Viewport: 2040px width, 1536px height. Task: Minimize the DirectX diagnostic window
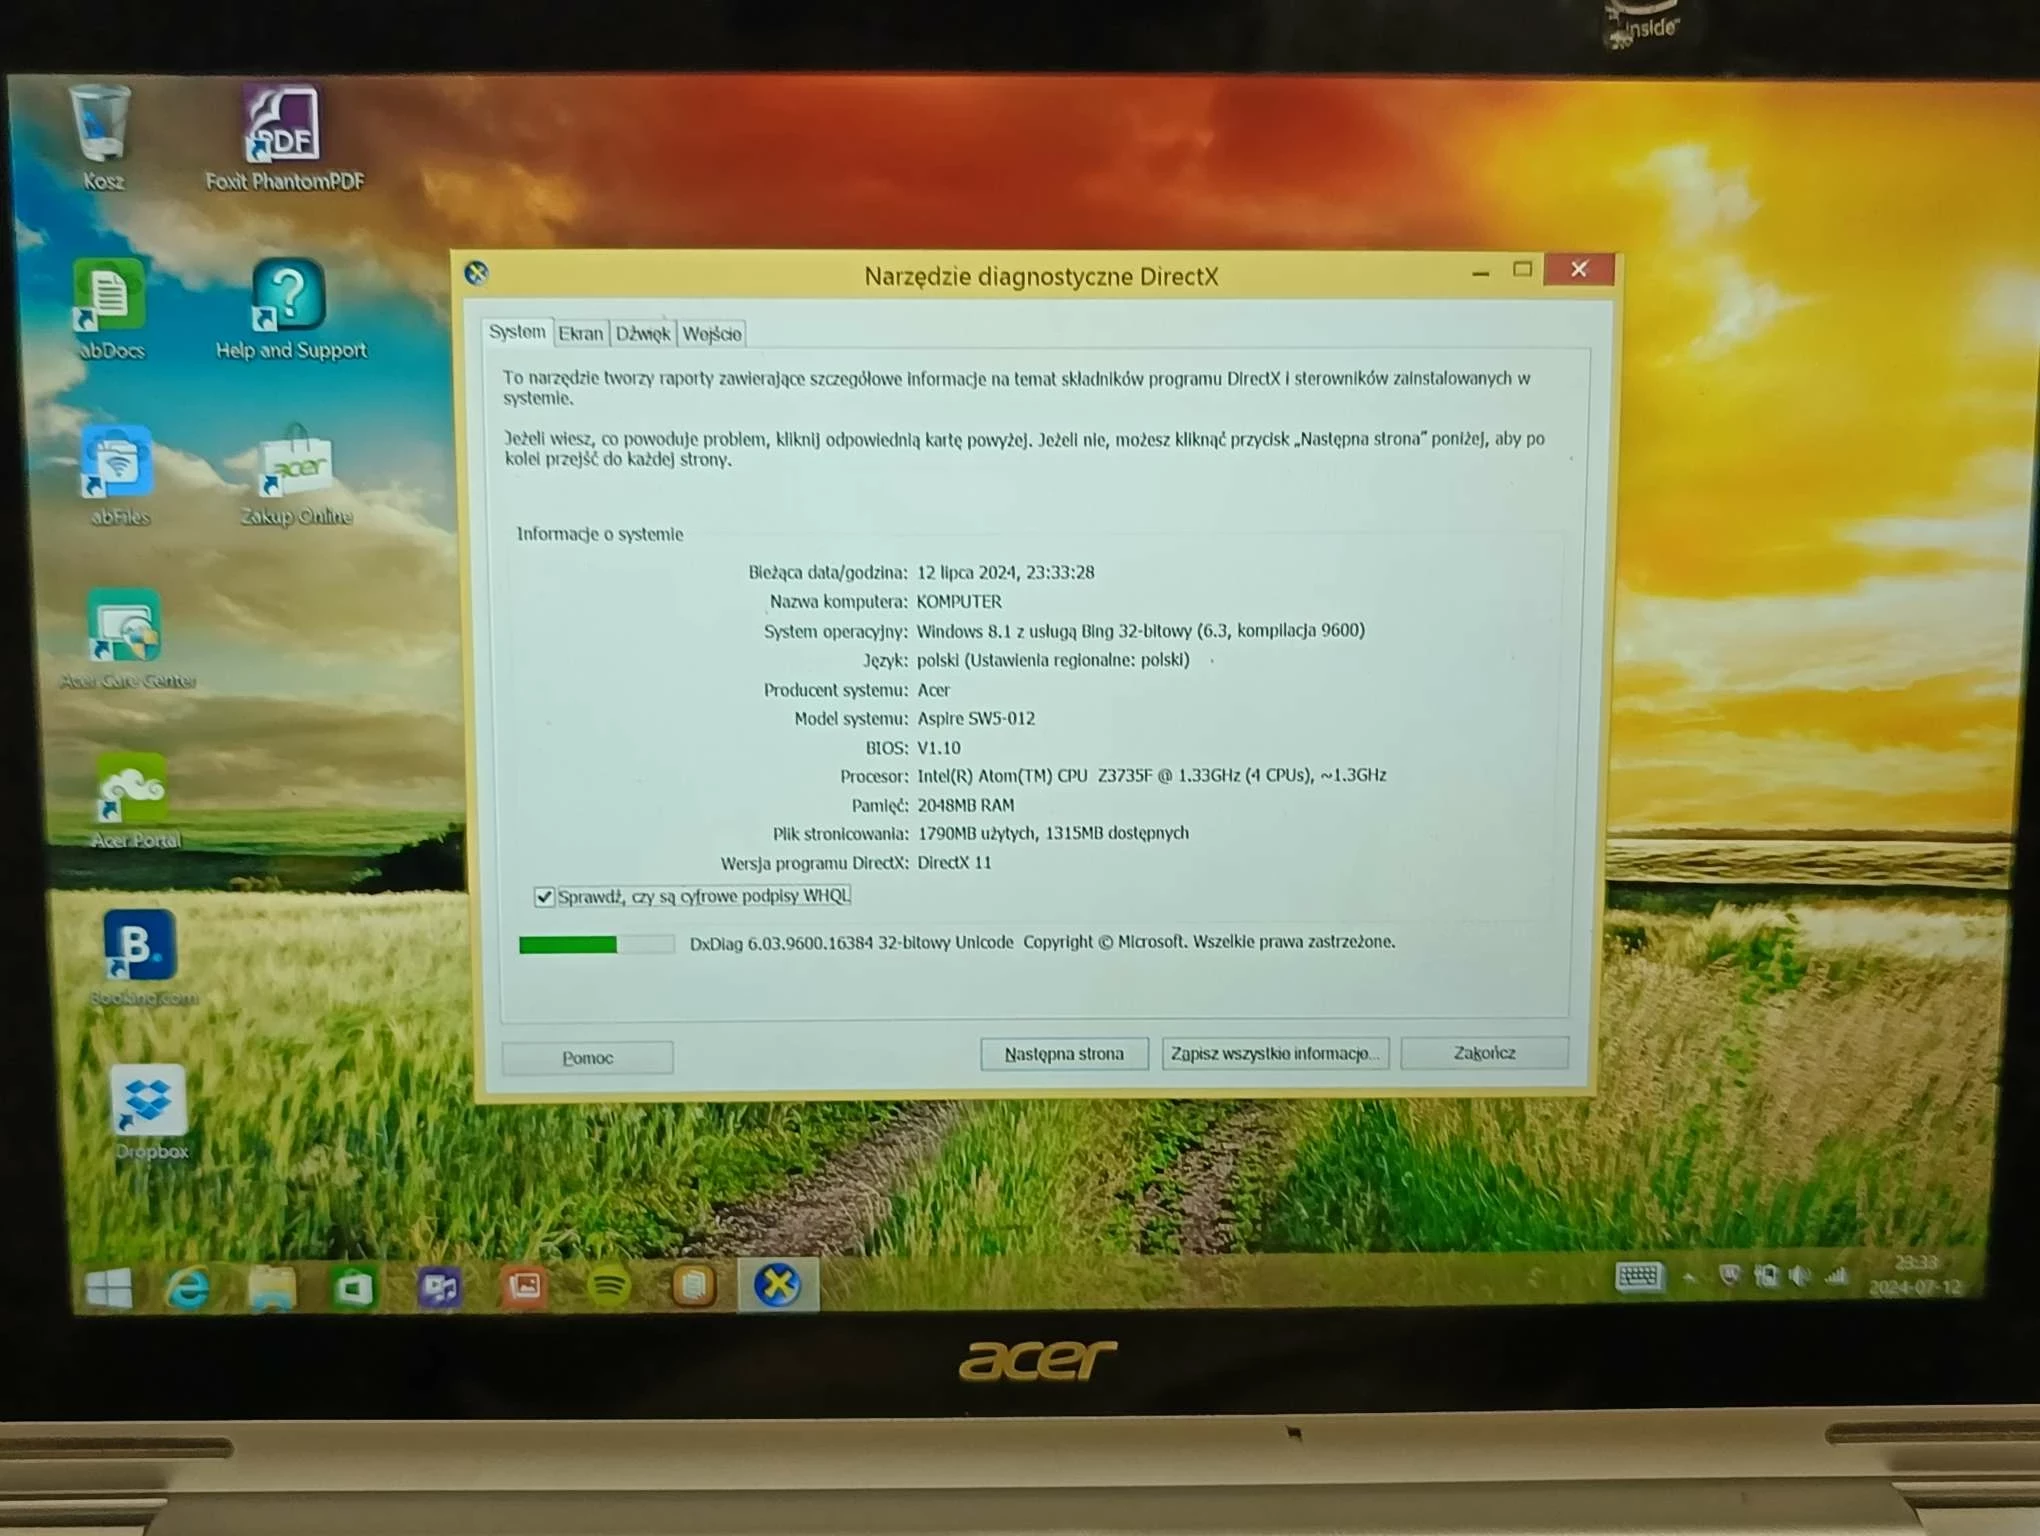point(1481,272)
